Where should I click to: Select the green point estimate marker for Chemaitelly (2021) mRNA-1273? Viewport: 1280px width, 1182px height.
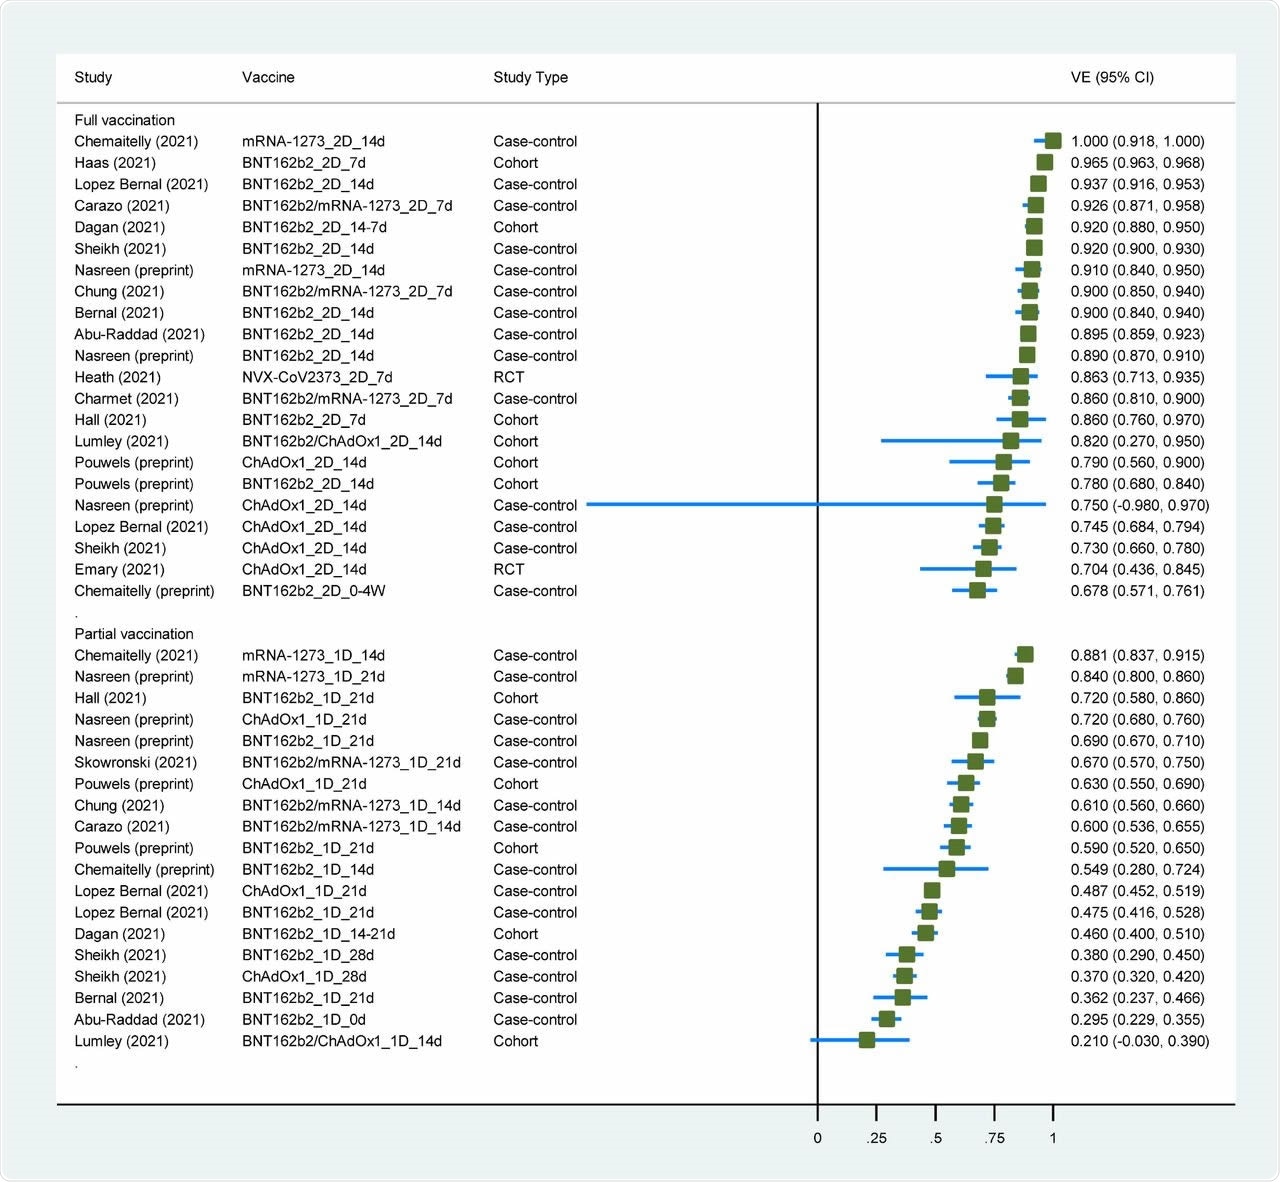pos(1052,141)
